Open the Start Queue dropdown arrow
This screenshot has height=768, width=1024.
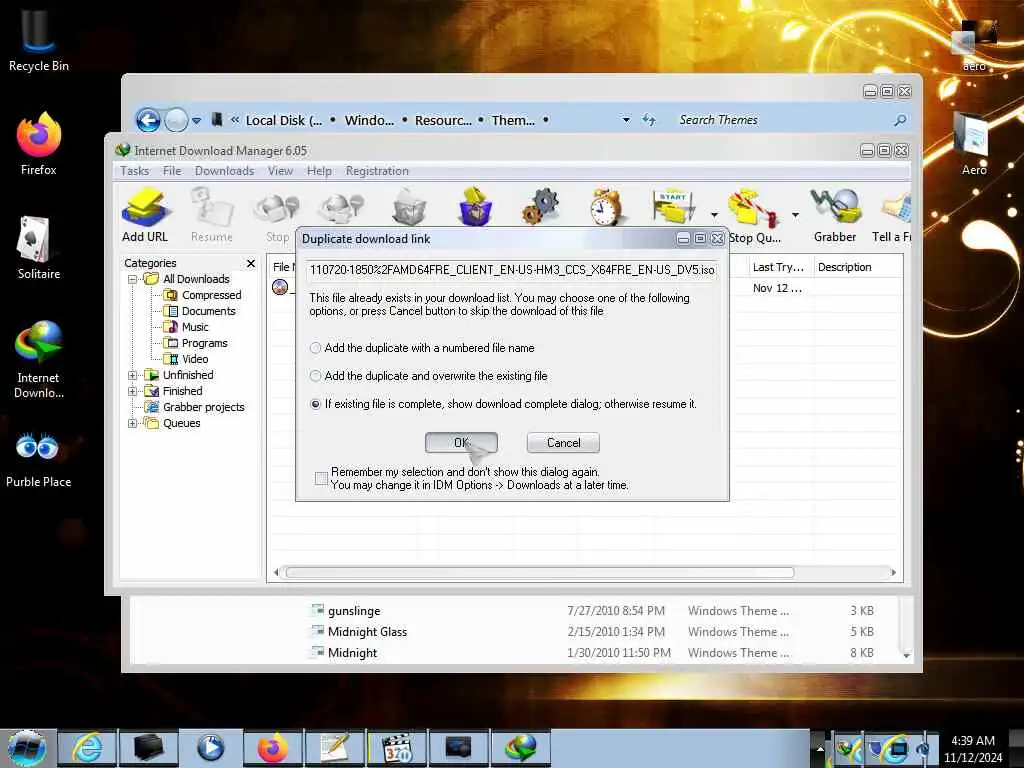(714, 215)
